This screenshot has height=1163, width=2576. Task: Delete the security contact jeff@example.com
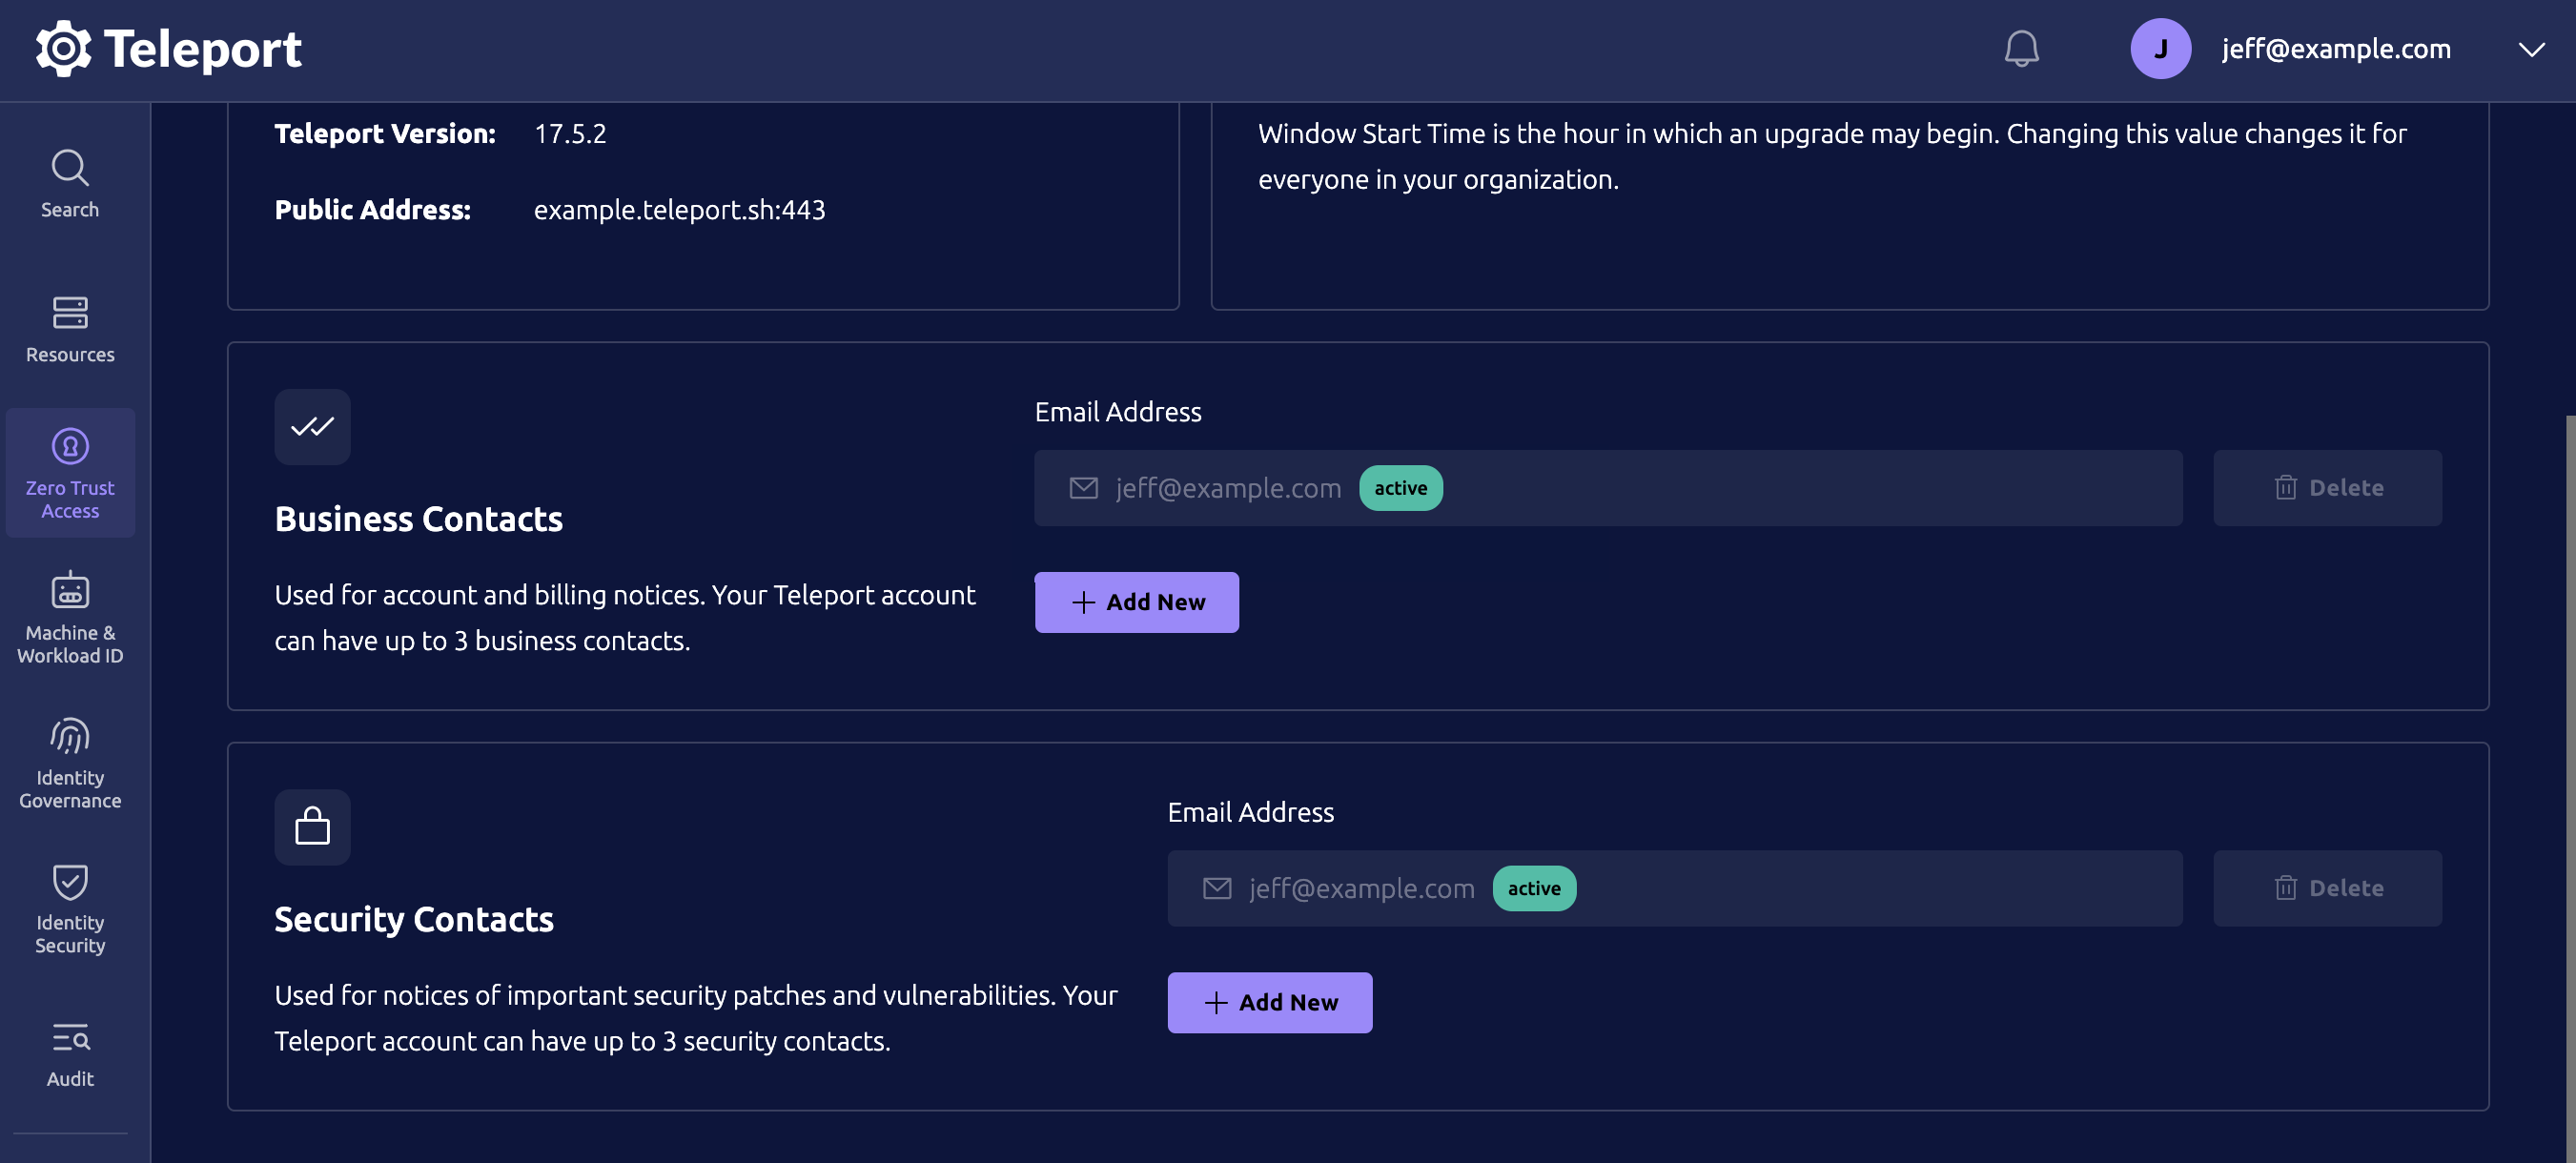point(2327,888)
